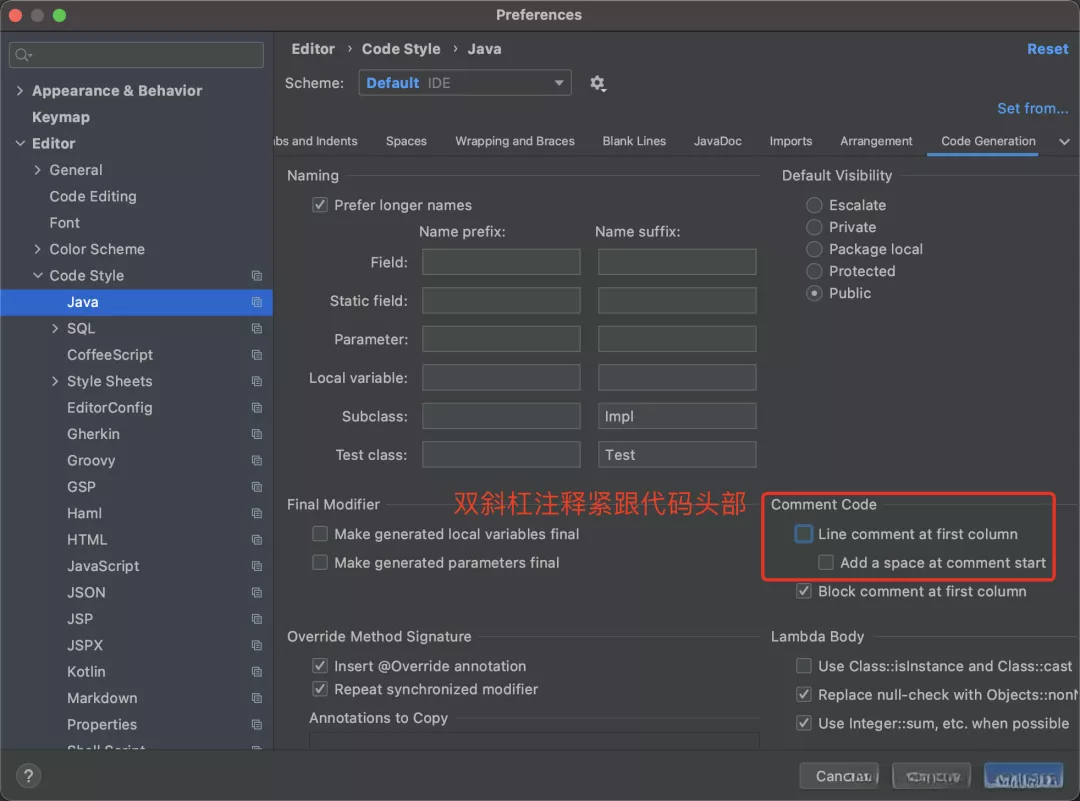This screenshot has width=1080, height=801.
Task: Check Add a space at comment start
Action: click(x=825, y=563)
